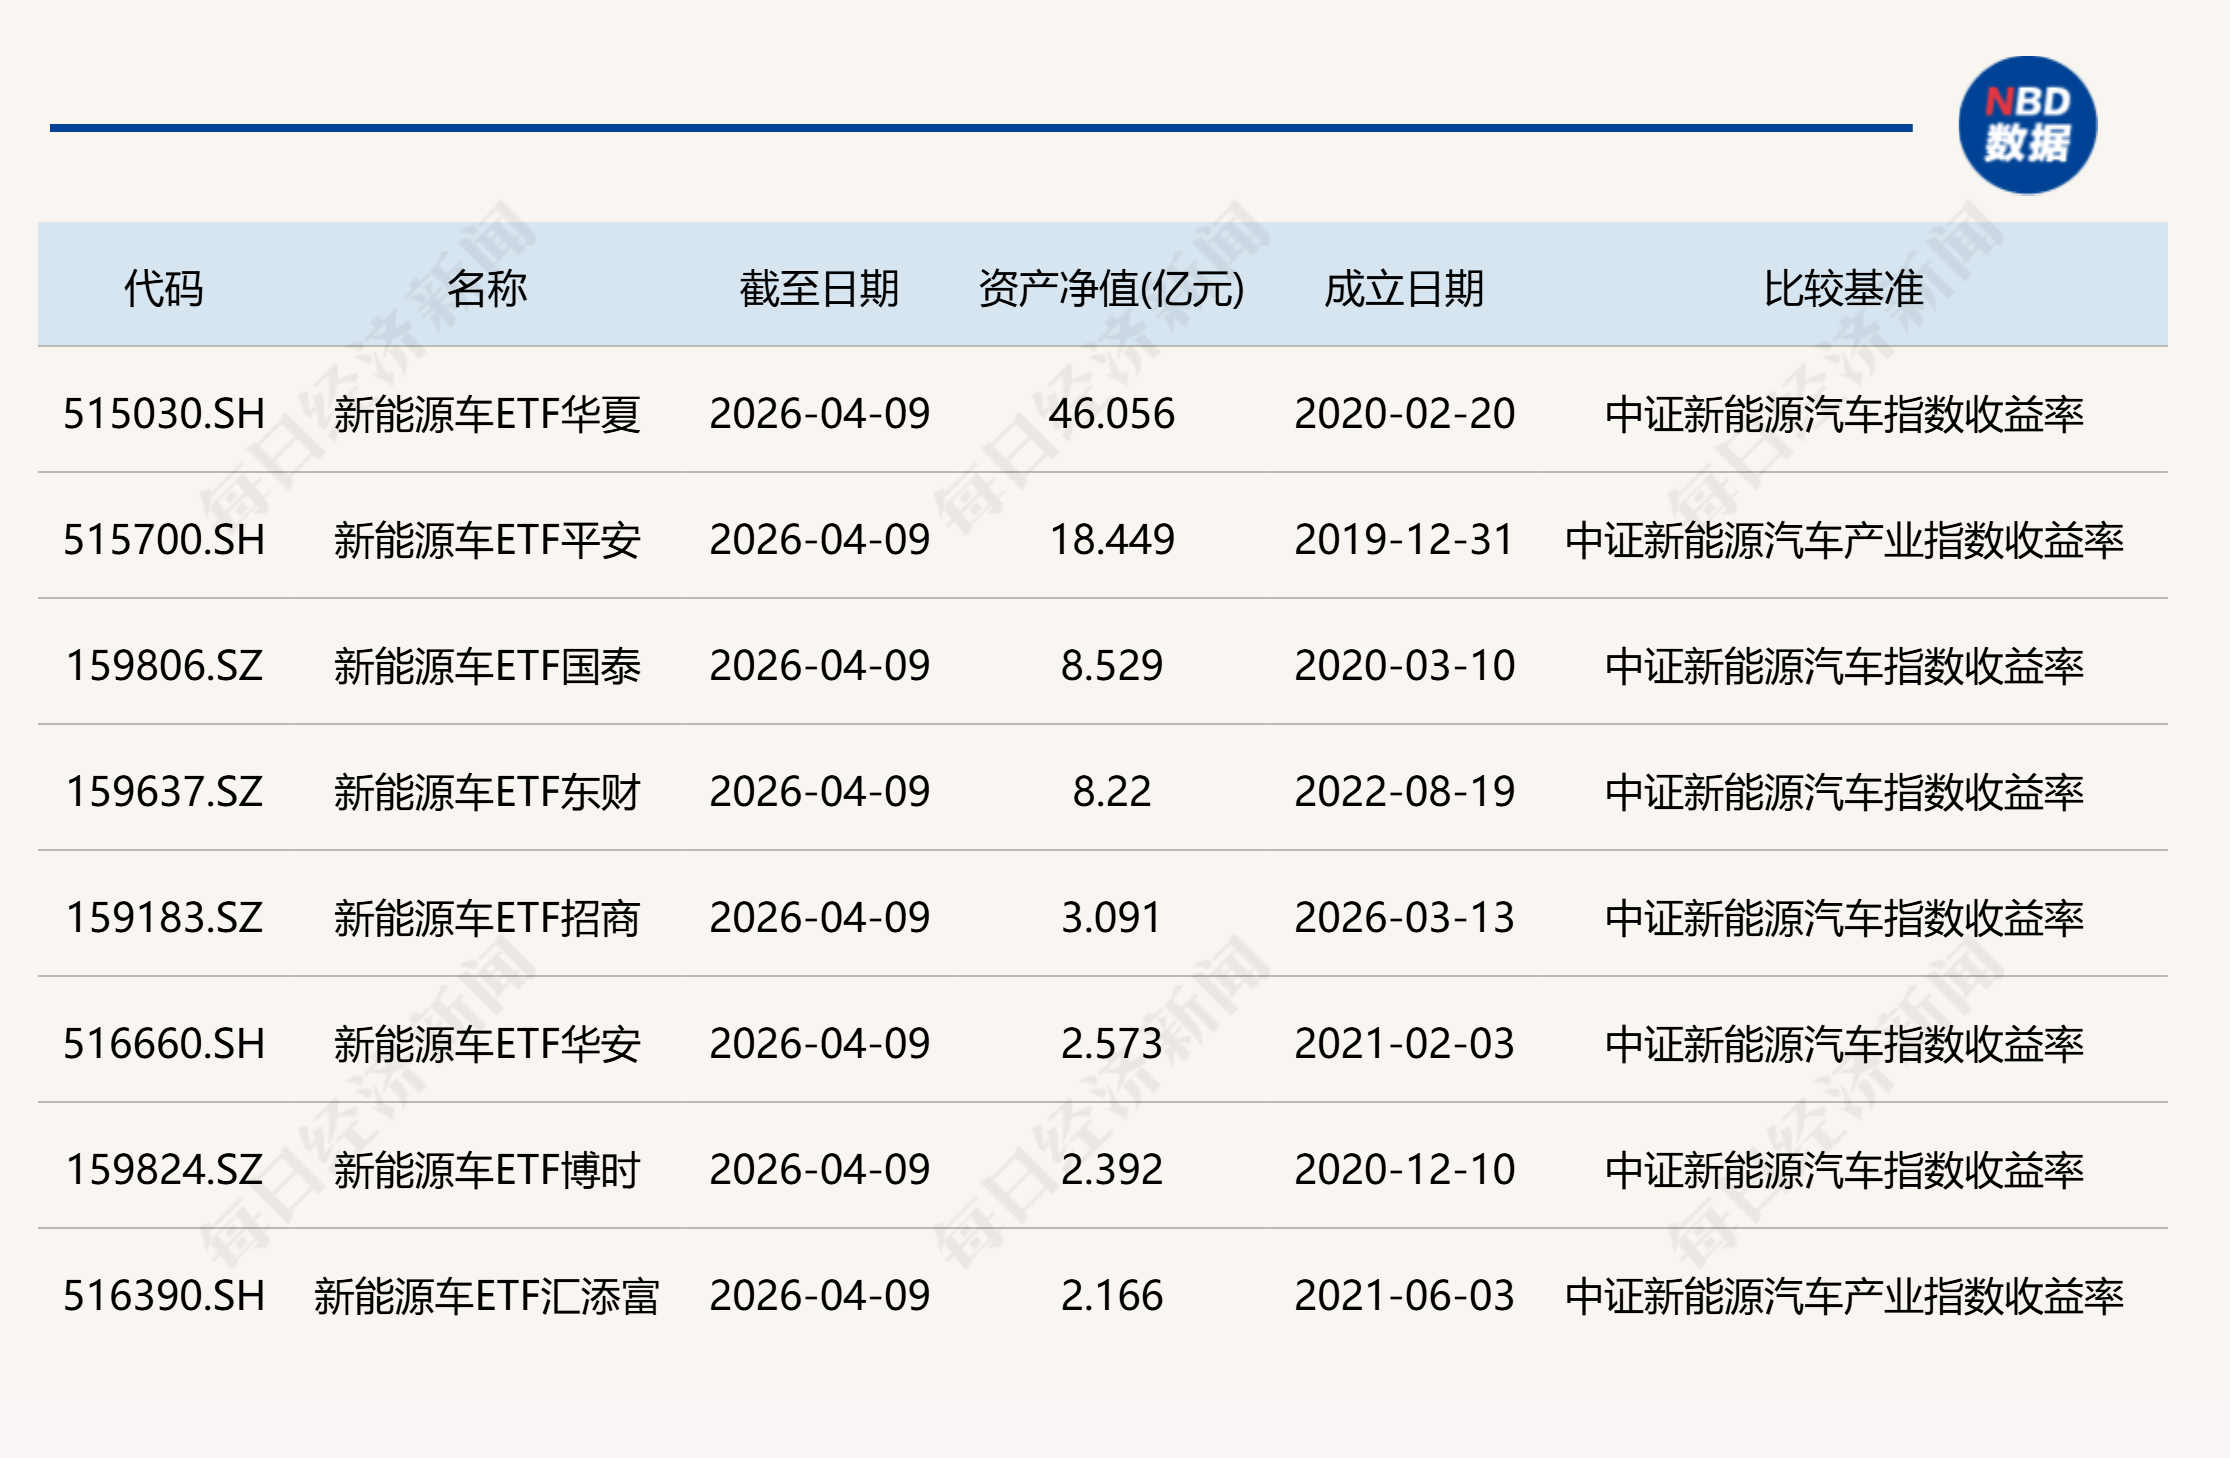Open fund code 515030.SH
Image resolution: width=2230 pixels, height=1458 pixels.
pyautogui.click(x=163, y=414)
